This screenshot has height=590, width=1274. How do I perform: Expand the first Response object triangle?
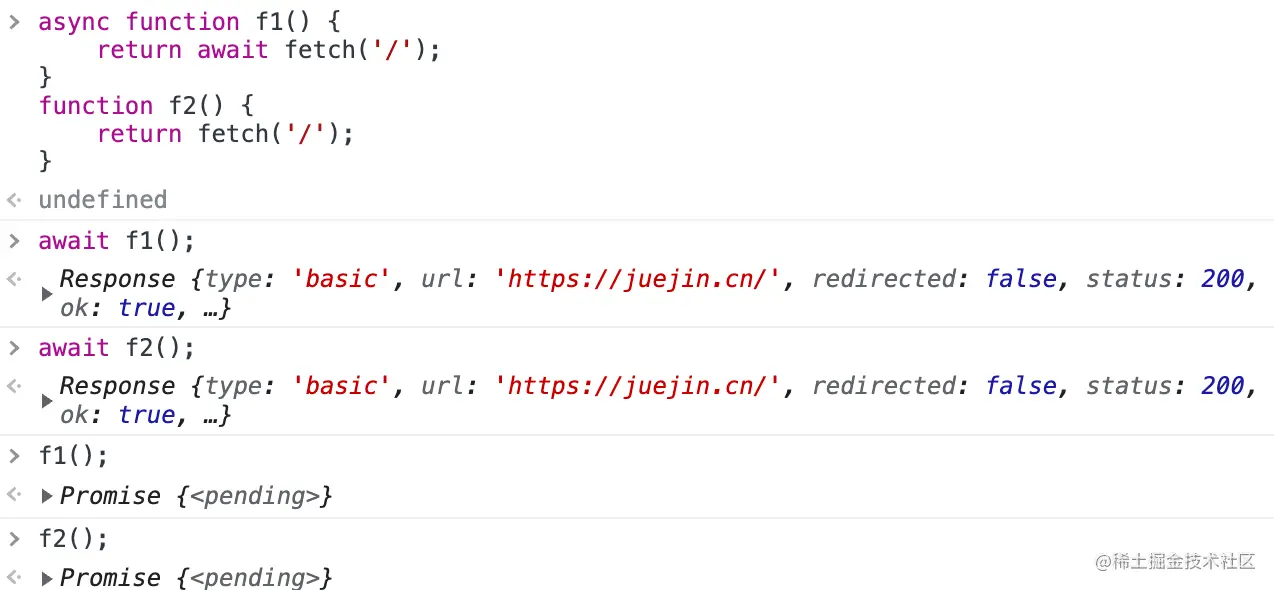pyautogui.click(x=47, y=294)
